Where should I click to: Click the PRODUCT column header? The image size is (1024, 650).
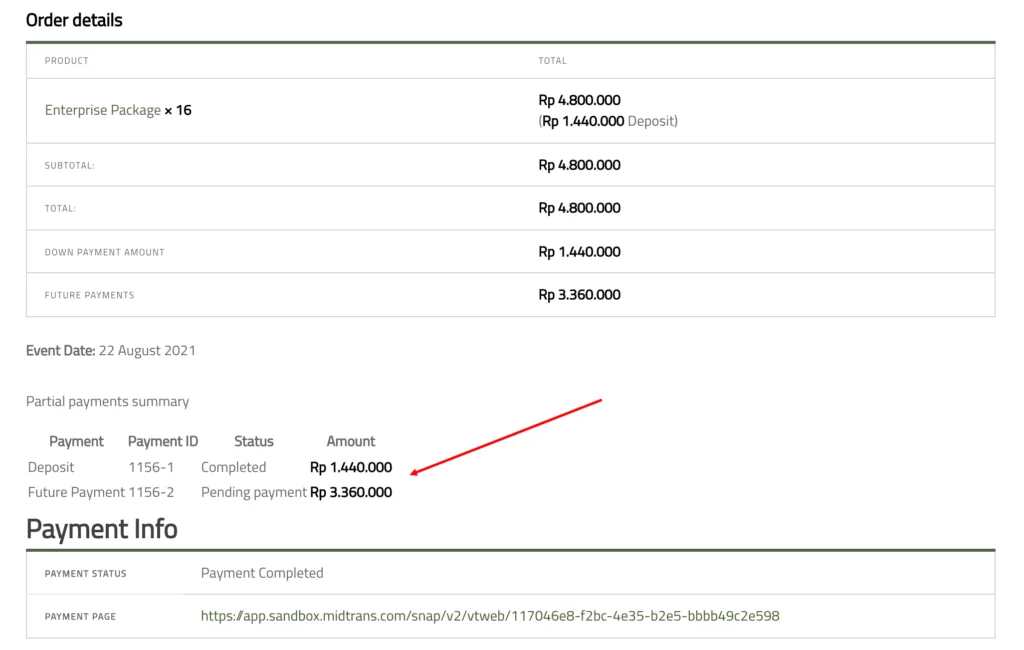click(x=66, y=61)
